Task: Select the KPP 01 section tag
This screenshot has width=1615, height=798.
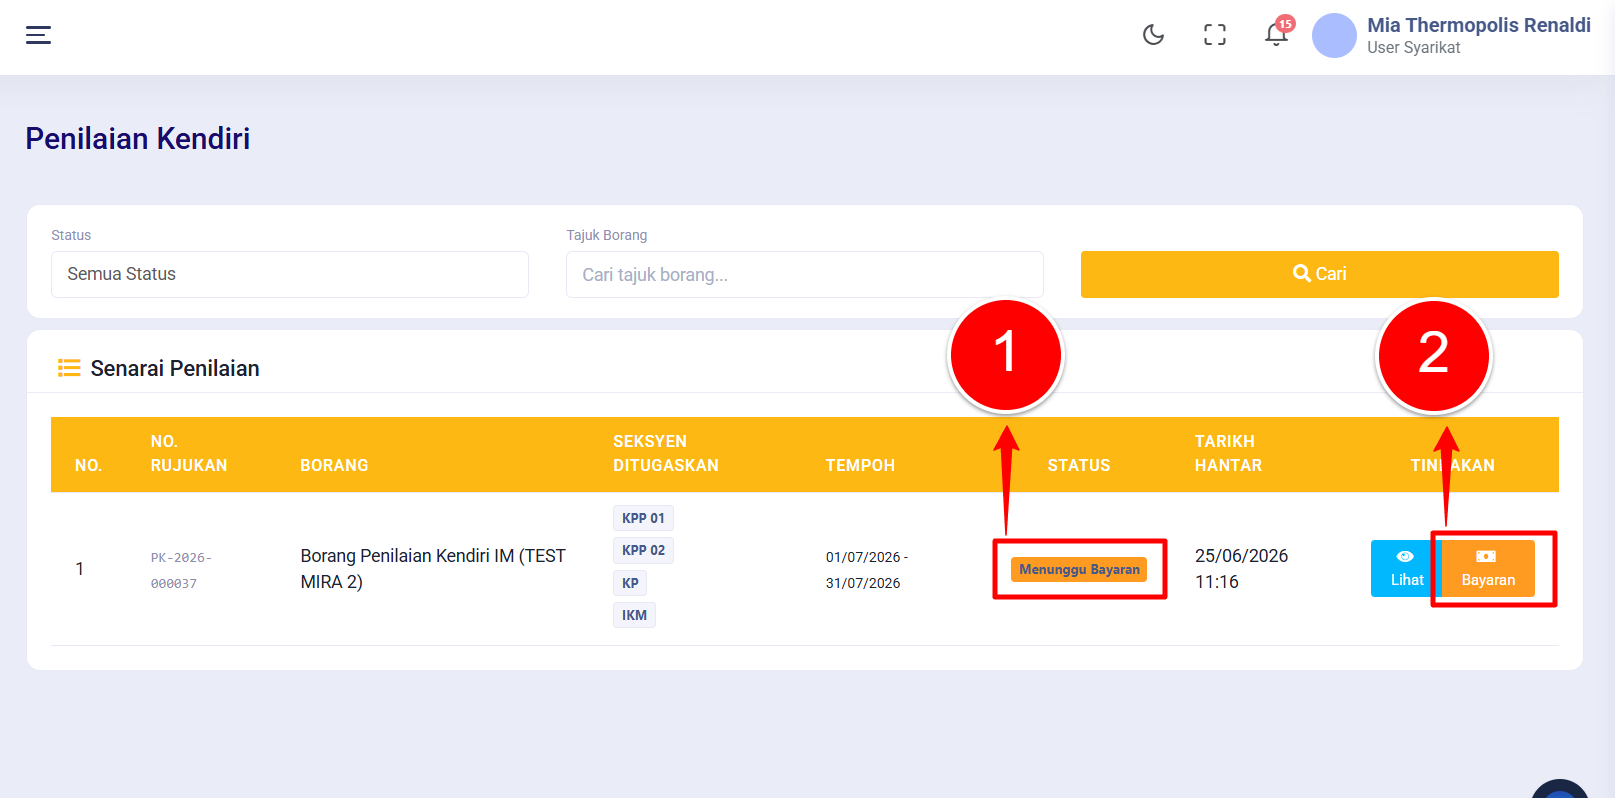Action: coord(643,518)
